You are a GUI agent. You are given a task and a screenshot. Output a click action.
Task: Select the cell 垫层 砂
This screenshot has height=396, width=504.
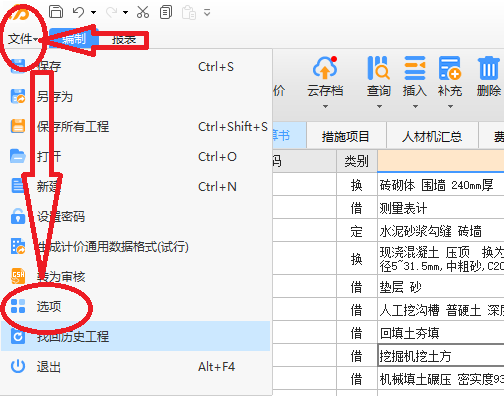pos(441,287)
